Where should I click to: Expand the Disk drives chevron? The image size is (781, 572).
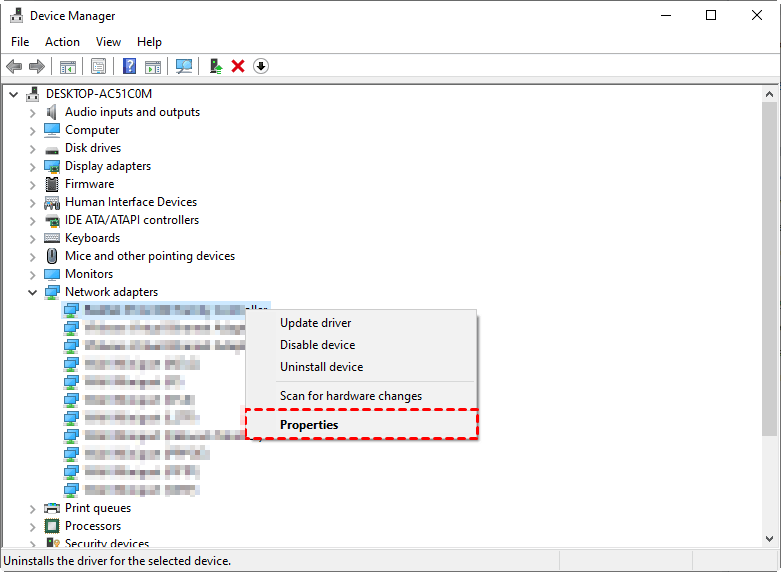pyautogui.click(x=33, y=149)
